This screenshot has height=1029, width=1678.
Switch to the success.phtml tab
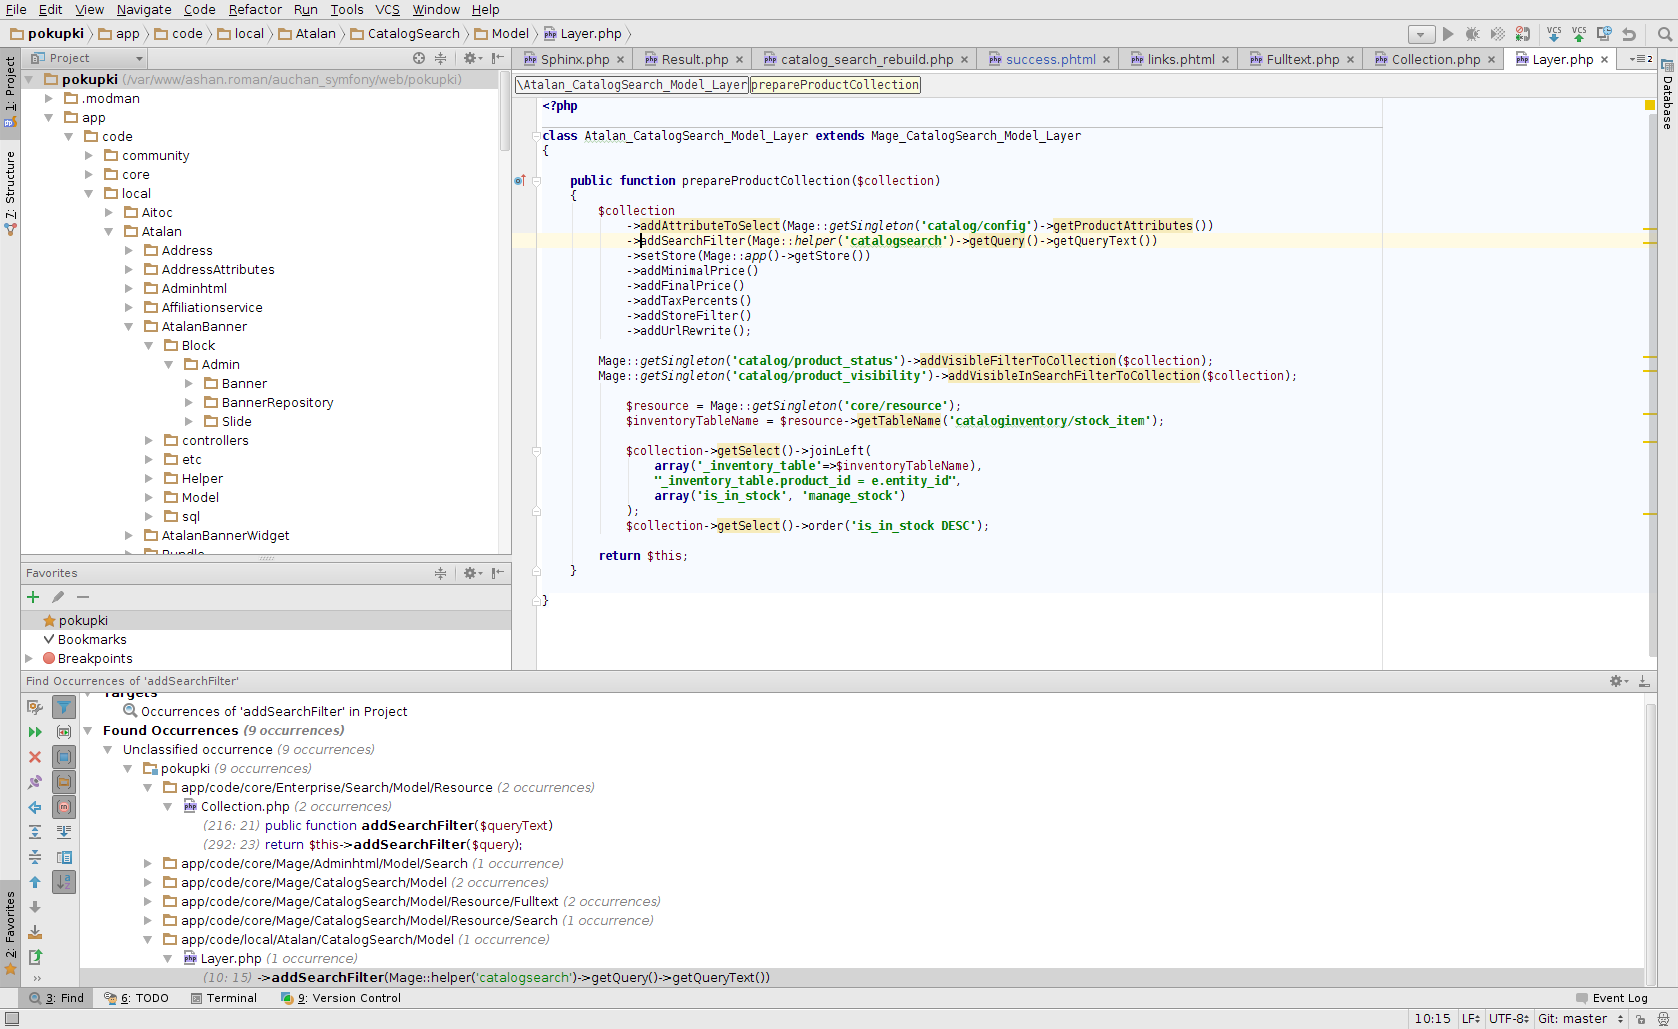point(1050,60)
